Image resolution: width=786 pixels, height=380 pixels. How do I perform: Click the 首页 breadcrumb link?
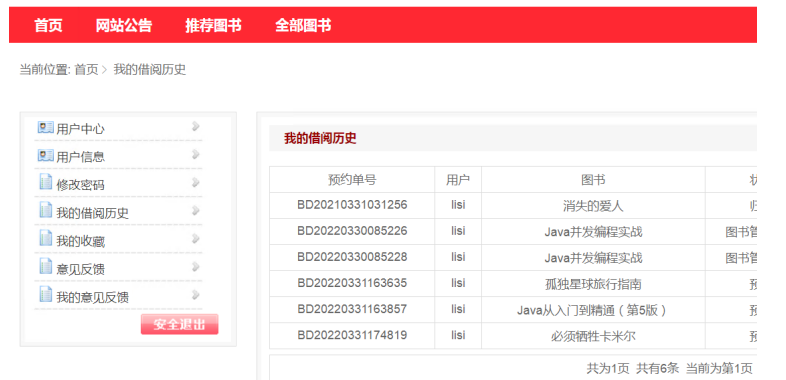[x=86, y=70]
